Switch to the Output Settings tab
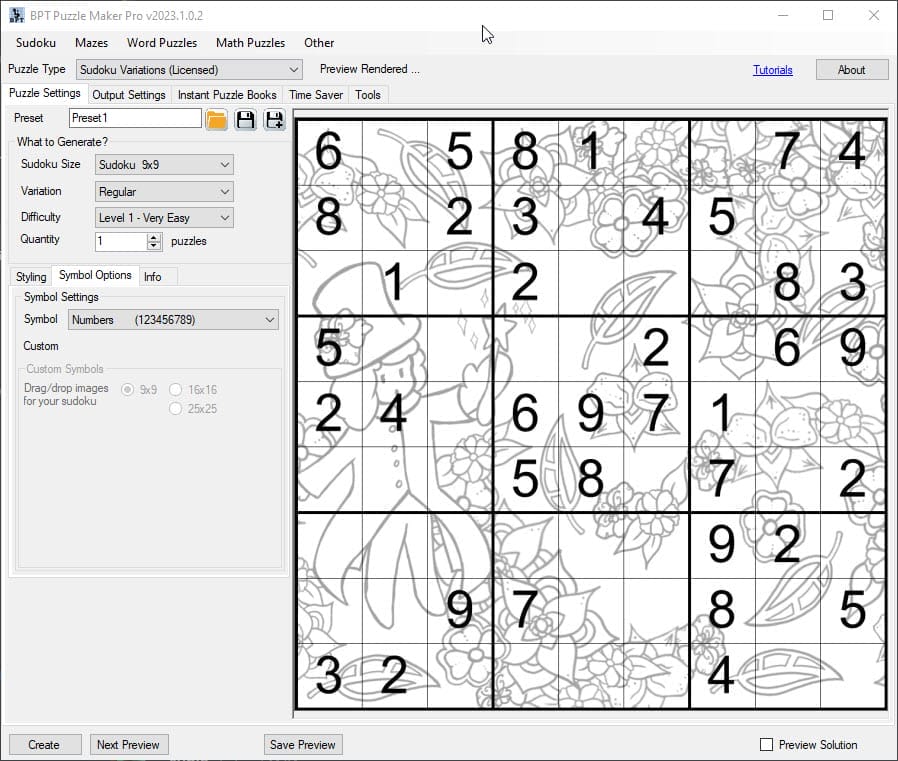The image size is (898, 761). tap(129, 95)
